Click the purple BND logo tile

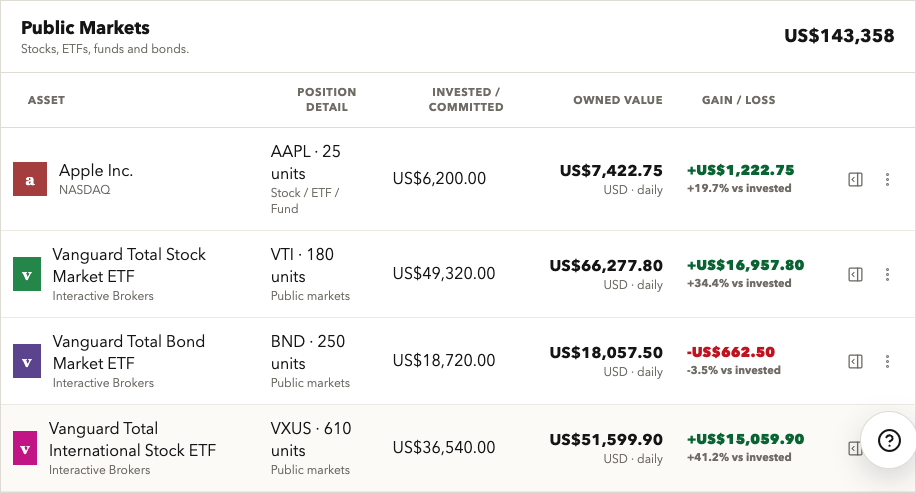pos(27,361)
